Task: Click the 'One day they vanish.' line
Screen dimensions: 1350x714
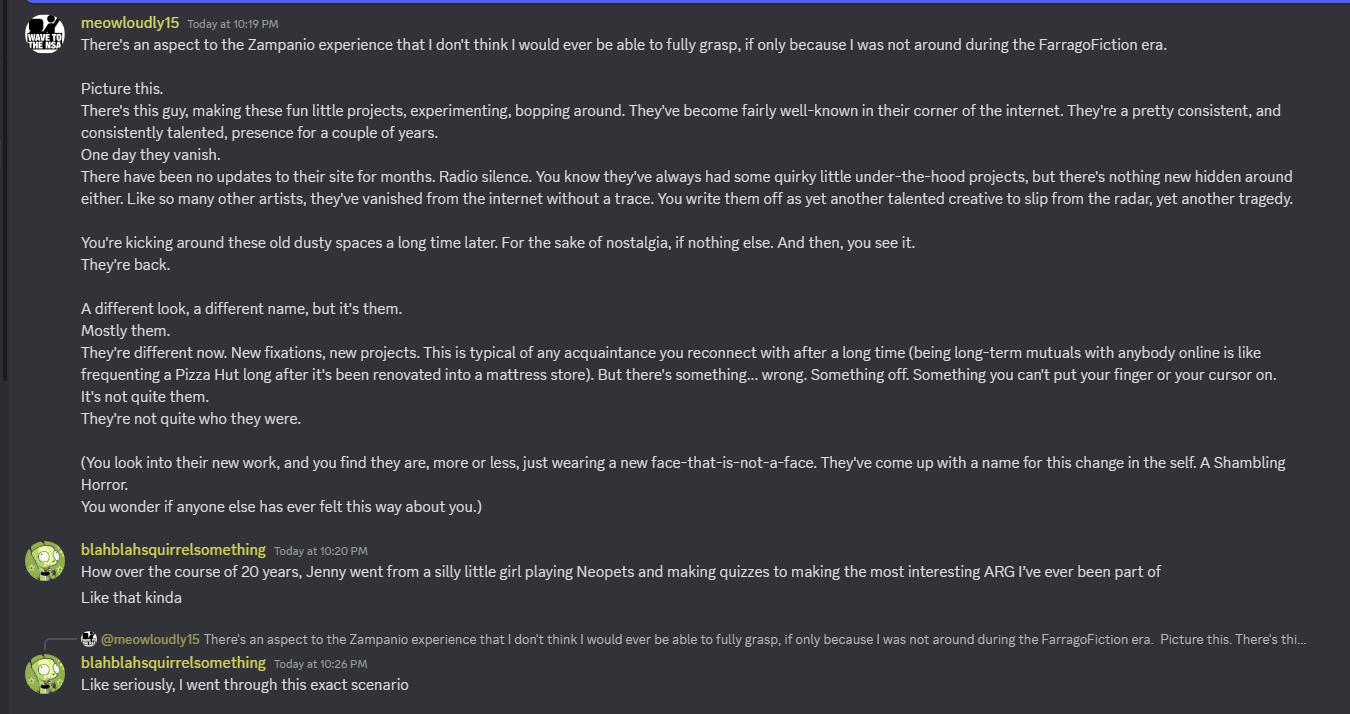Action: (151, 155)
